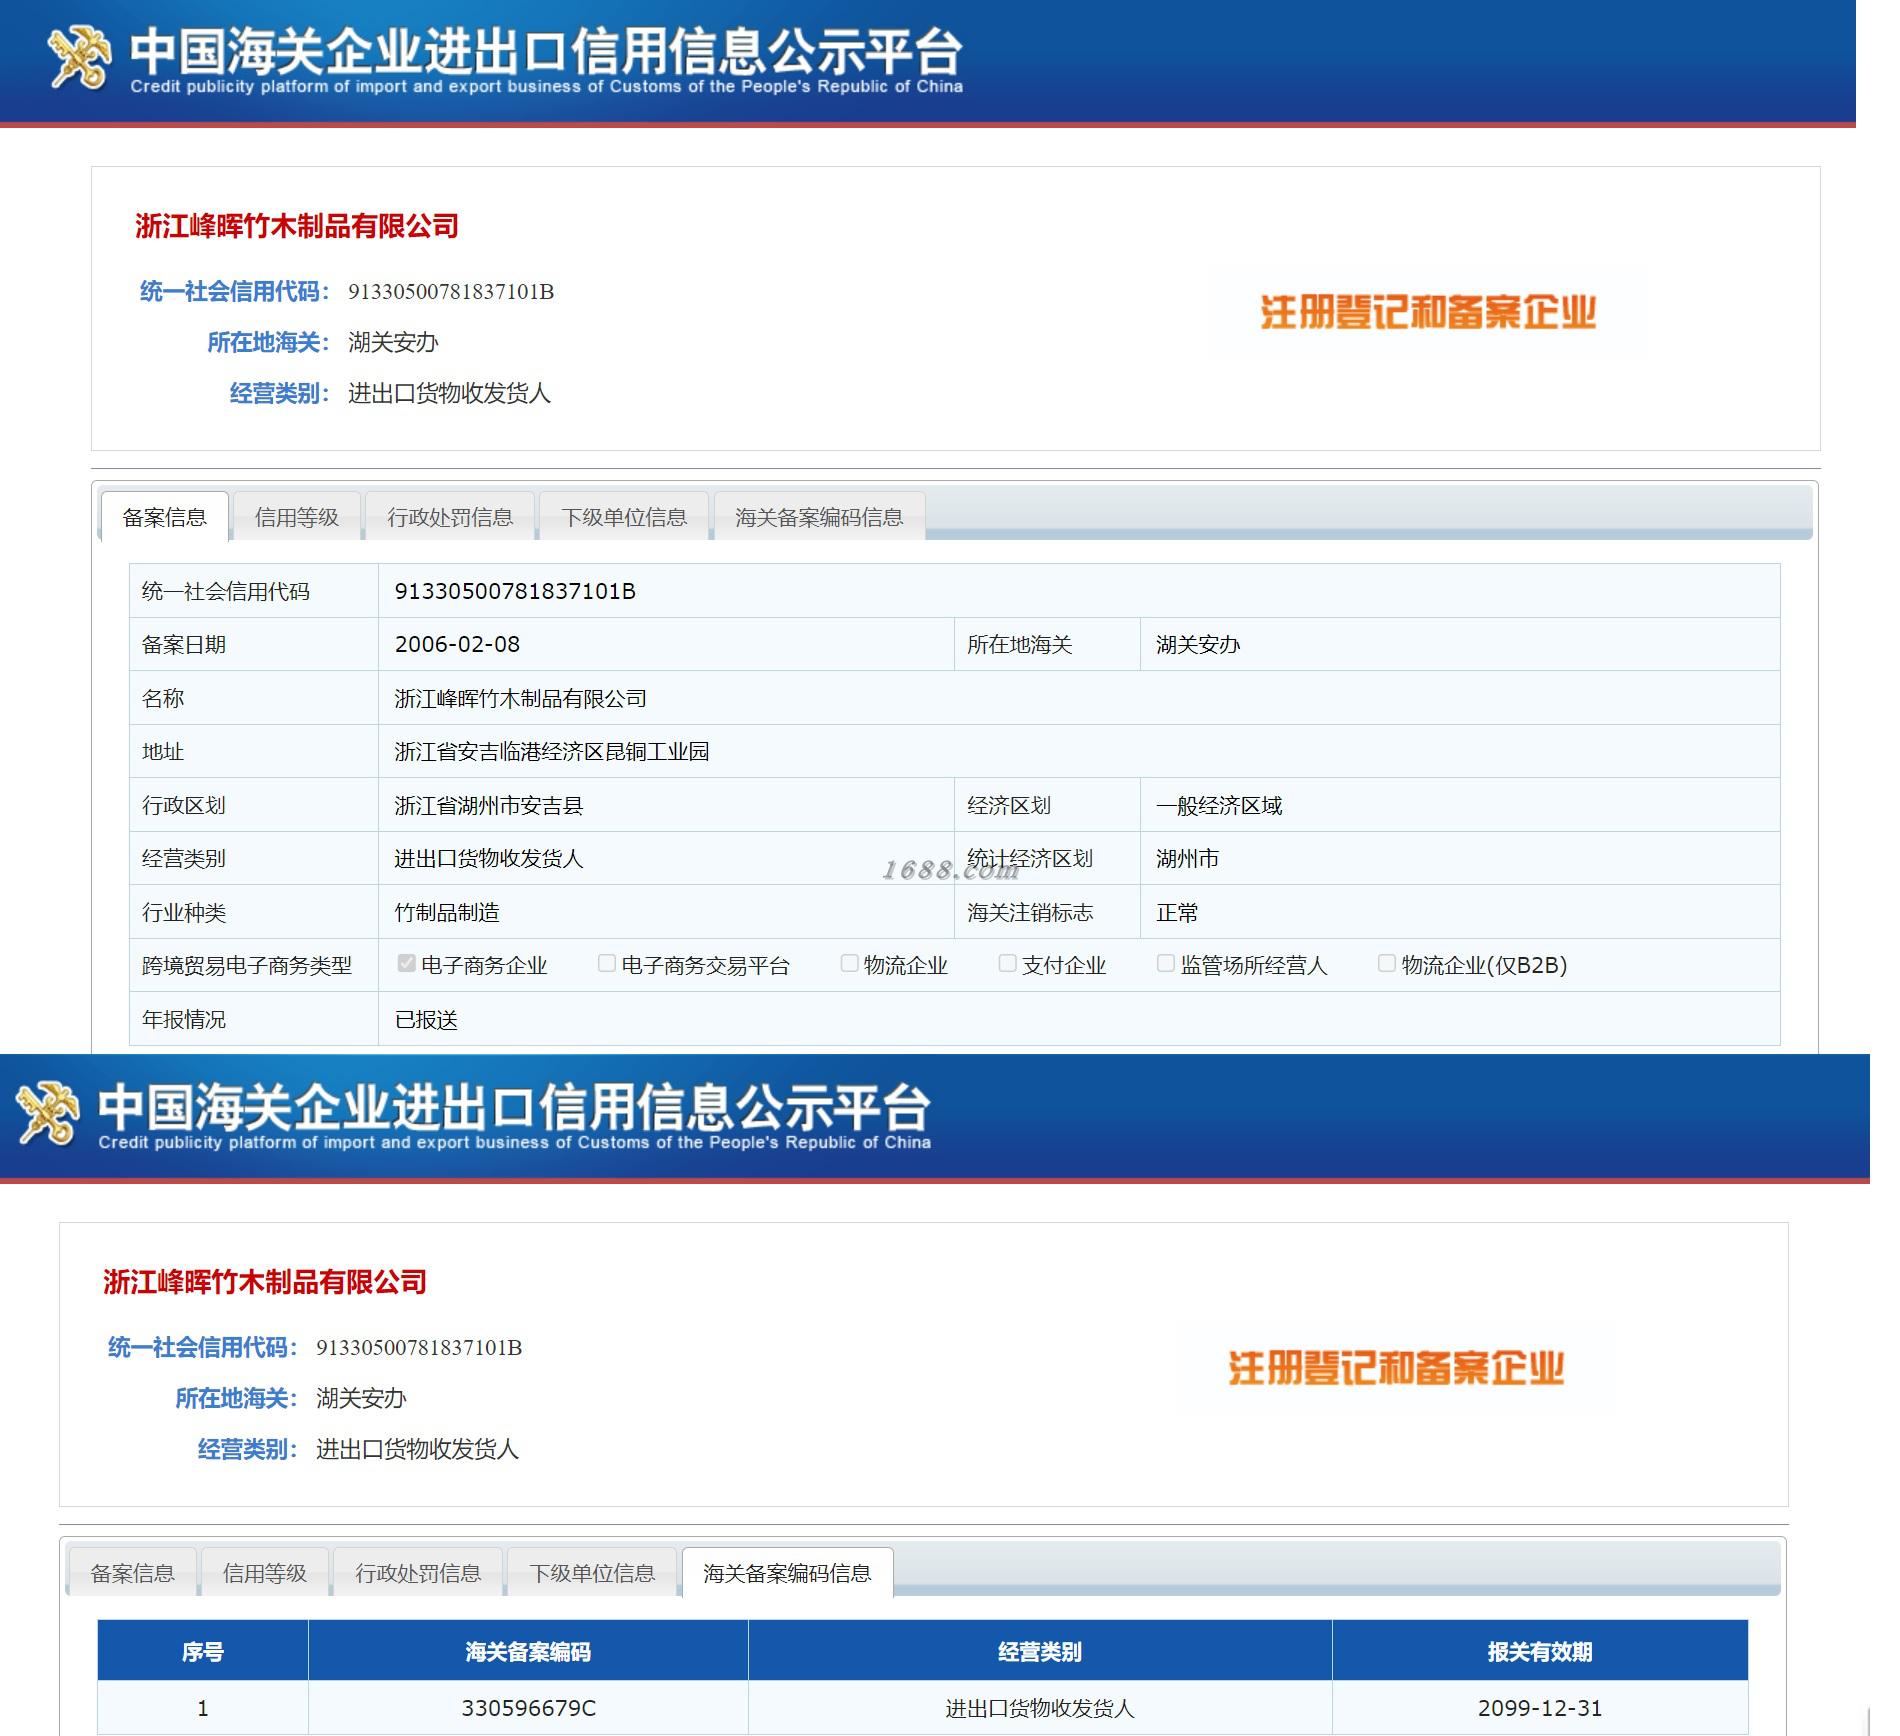Click the customs emblem logo in top banner
The image size is (1900, 1736).
point(78,57)
